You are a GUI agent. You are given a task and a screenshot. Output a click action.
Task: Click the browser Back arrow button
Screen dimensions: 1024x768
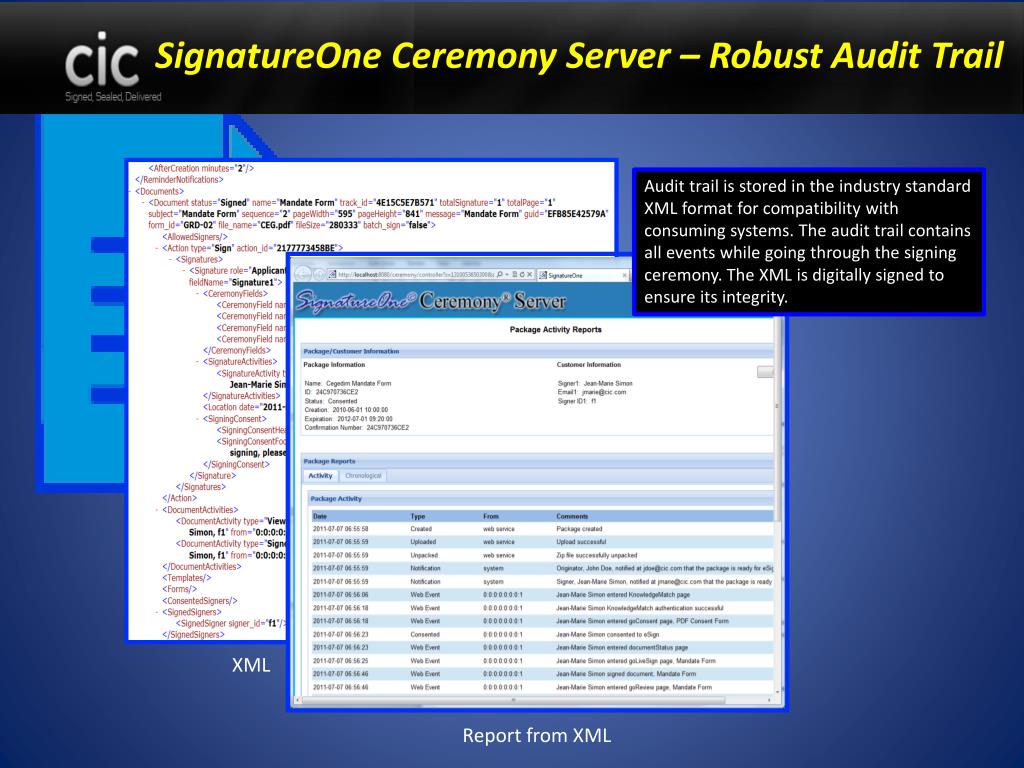[x=305, y=275]
